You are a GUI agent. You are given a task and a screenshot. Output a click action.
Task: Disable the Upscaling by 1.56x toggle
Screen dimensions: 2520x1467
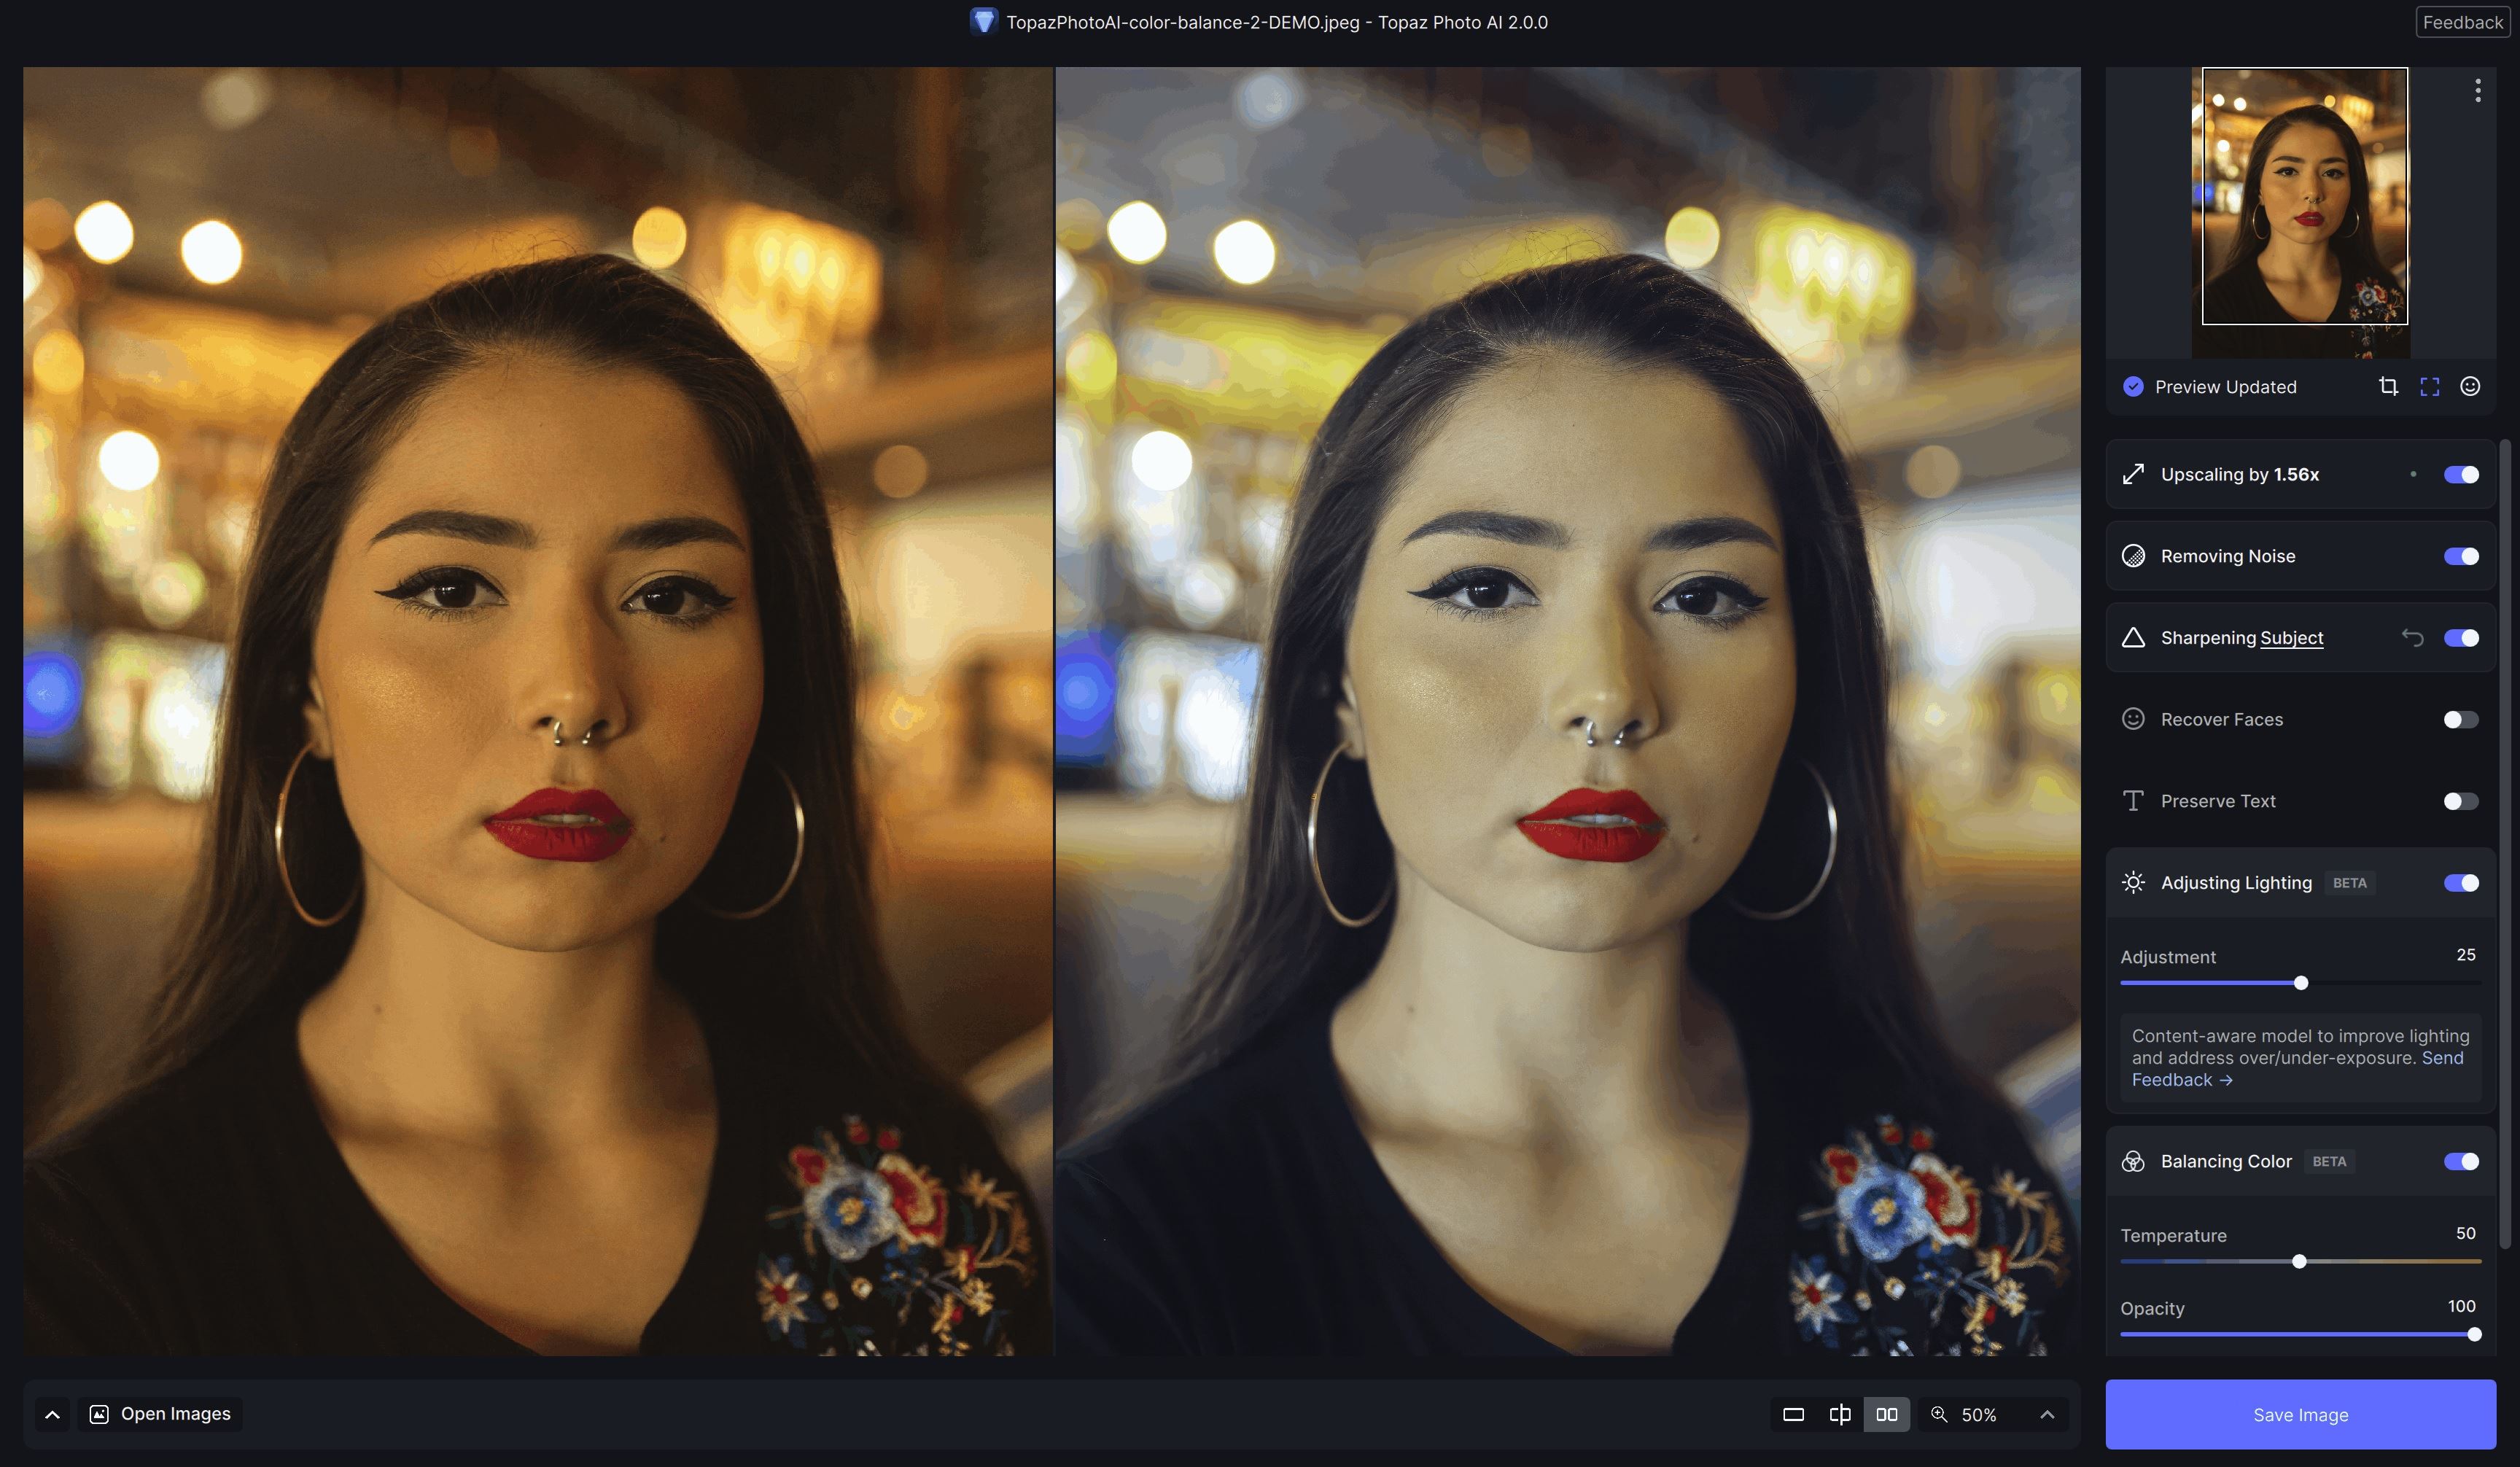[2460, 475]
